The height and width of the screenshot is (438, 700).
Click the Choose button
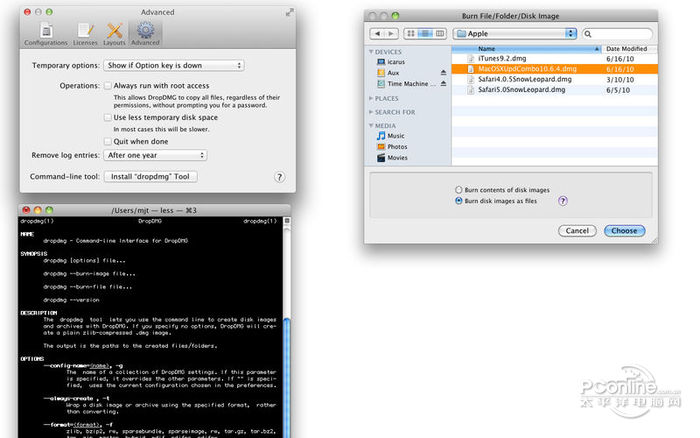click(624, 231)
